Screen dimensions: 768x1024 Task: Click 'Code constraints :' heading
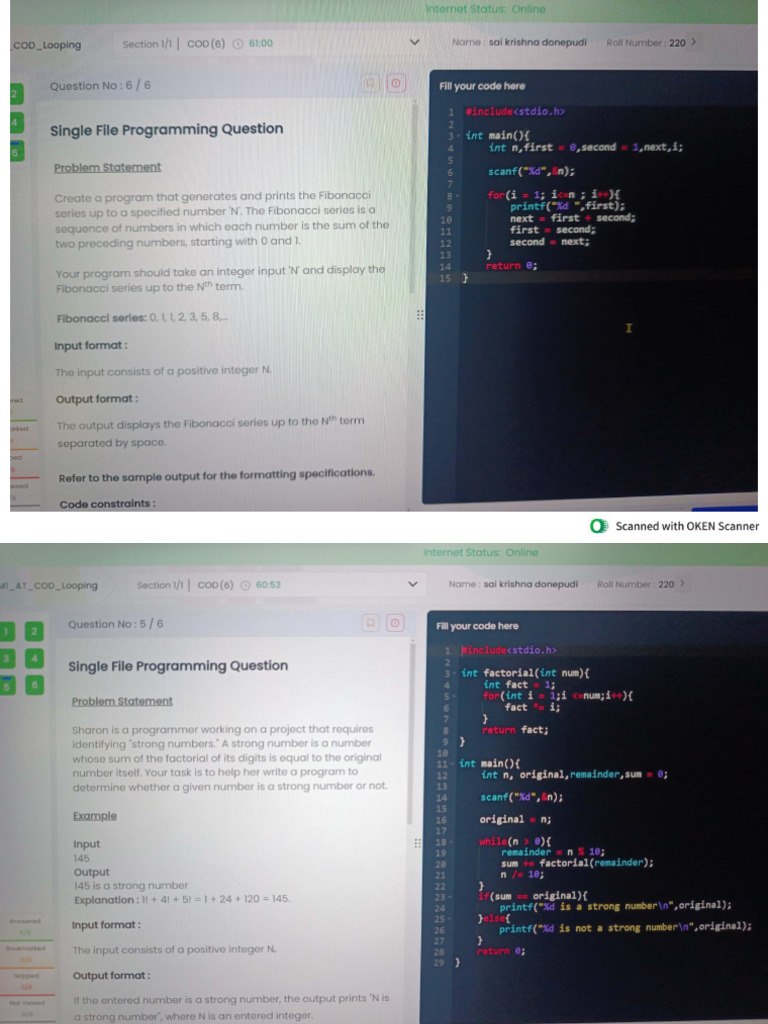coord(108,504)
